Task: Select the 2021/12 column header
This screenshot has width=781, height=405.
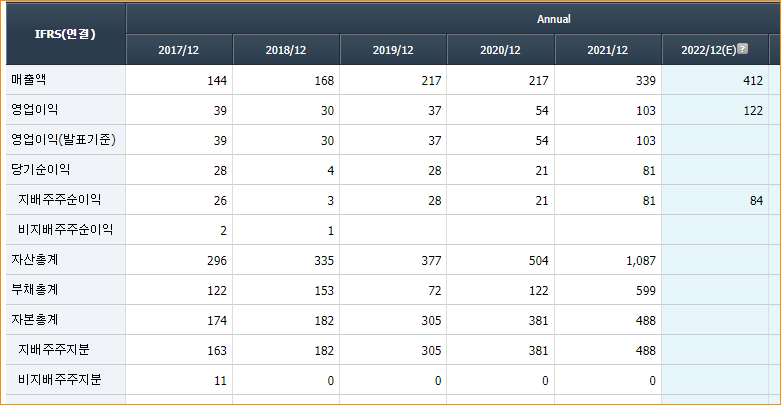Action: click(x=608, y=50)
